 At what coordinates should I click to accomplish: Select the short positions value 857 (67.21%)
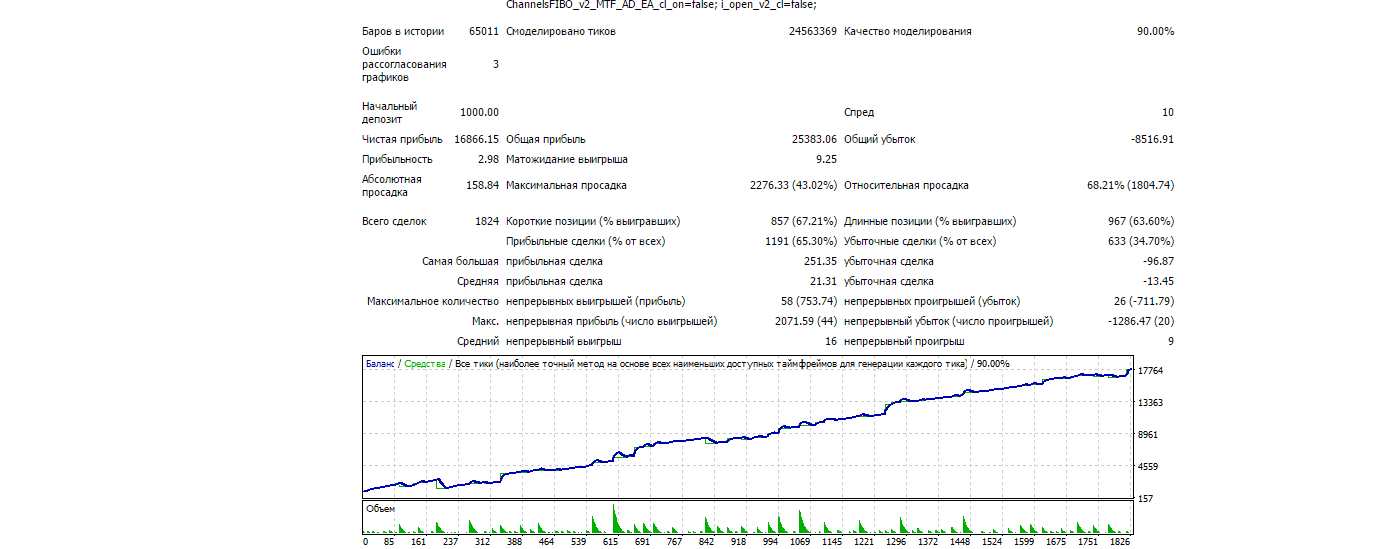click(x=804, y=221)
